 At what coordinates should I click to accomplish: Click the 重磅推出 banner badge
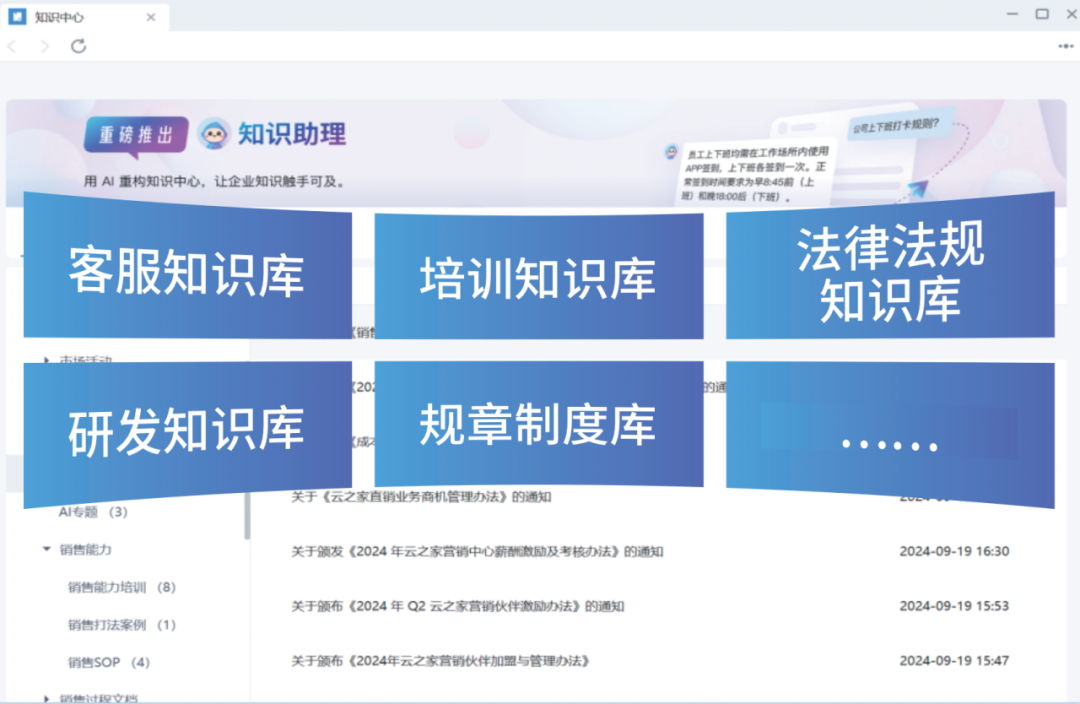point(136,133)
